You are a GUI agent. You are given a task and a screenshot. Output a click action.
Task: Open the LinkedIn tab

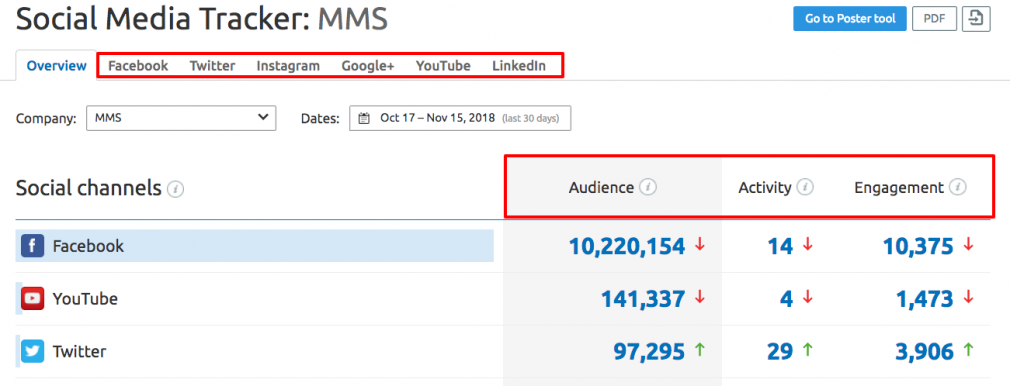(519, 66)
